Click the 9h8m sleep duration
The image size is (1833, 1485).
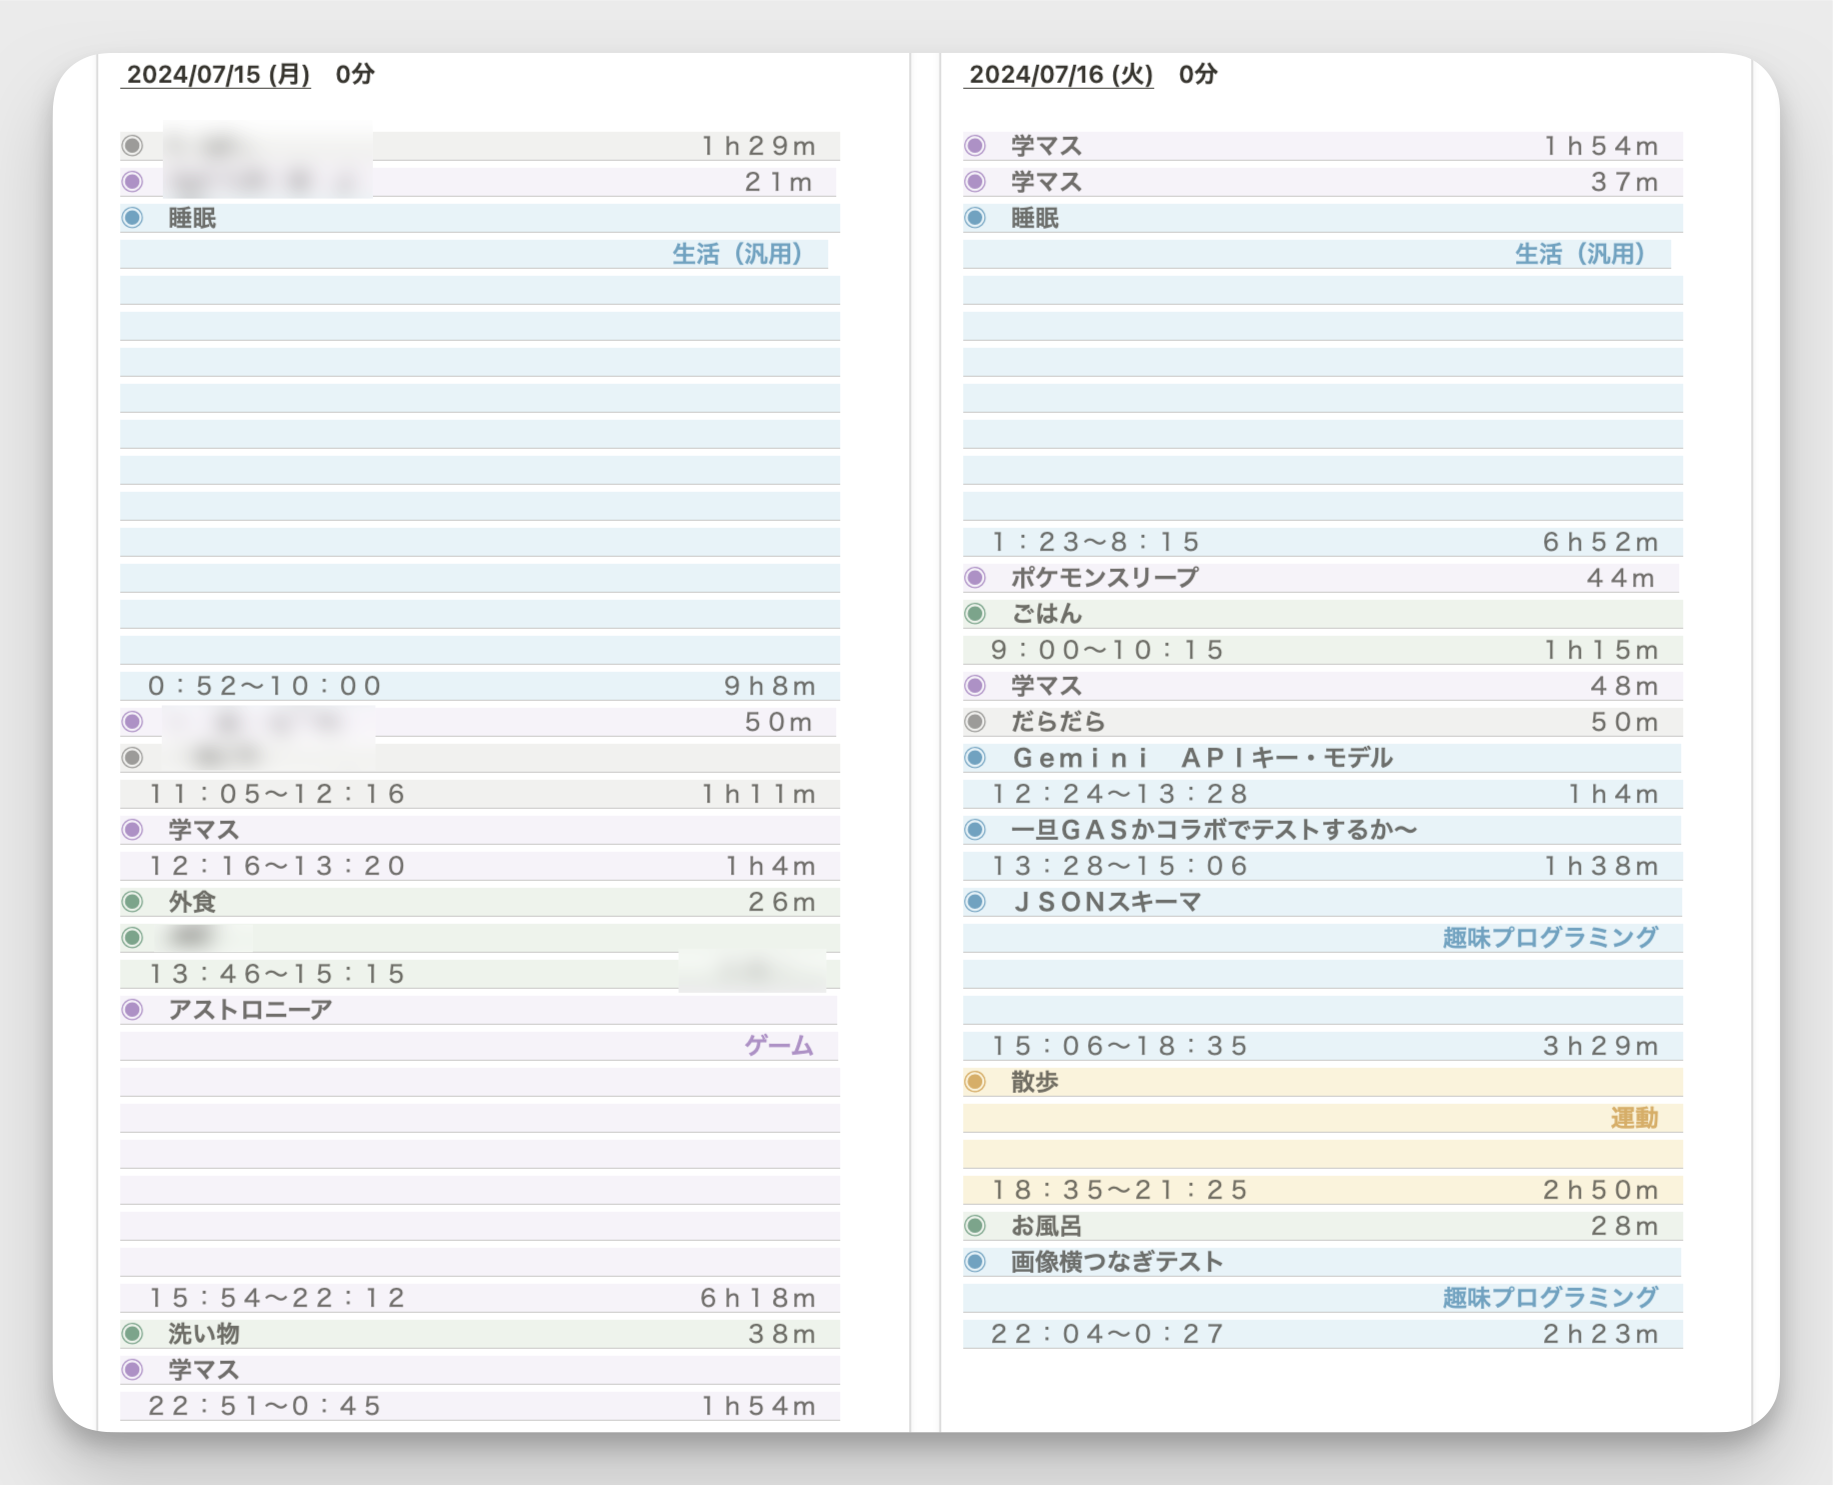[770, 686]
